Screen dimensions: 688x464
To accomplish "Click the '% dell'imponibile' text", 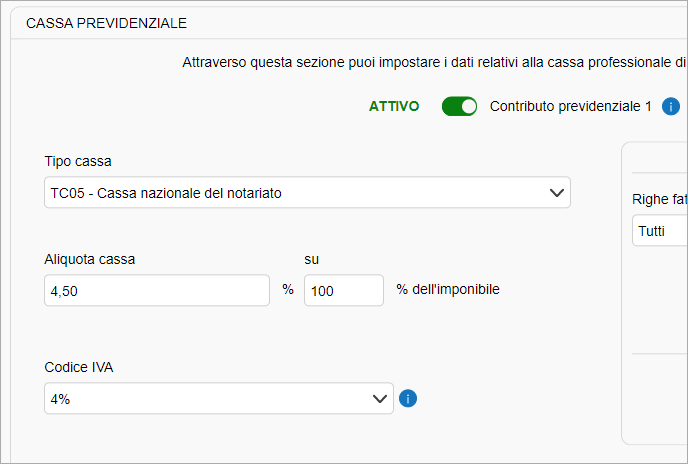I will [448, 289].
